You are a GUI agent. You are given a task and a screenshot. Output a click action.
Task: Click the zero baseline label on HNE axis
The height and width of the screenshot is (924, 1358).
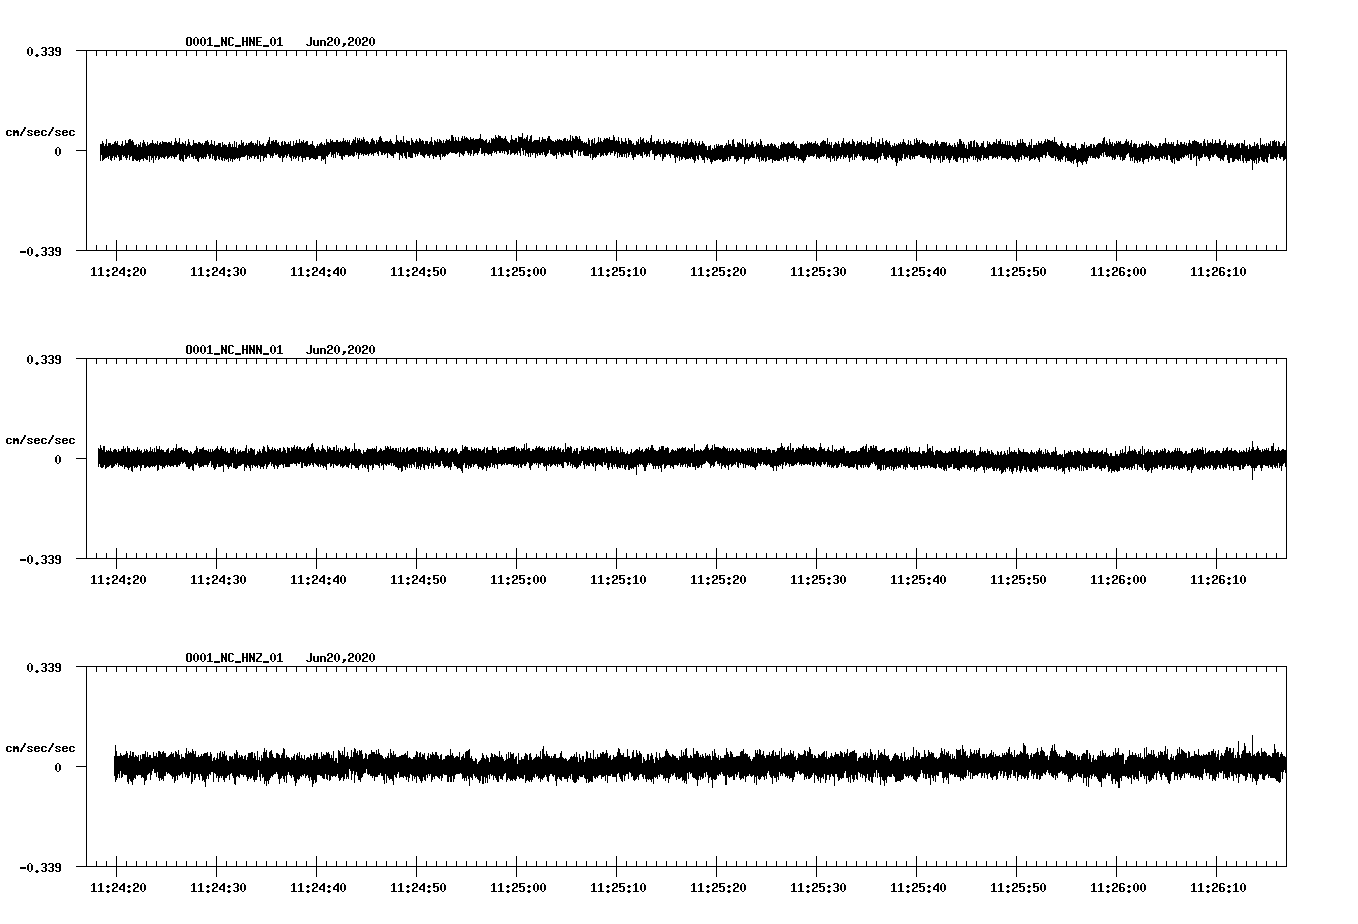tap(58, 151)
